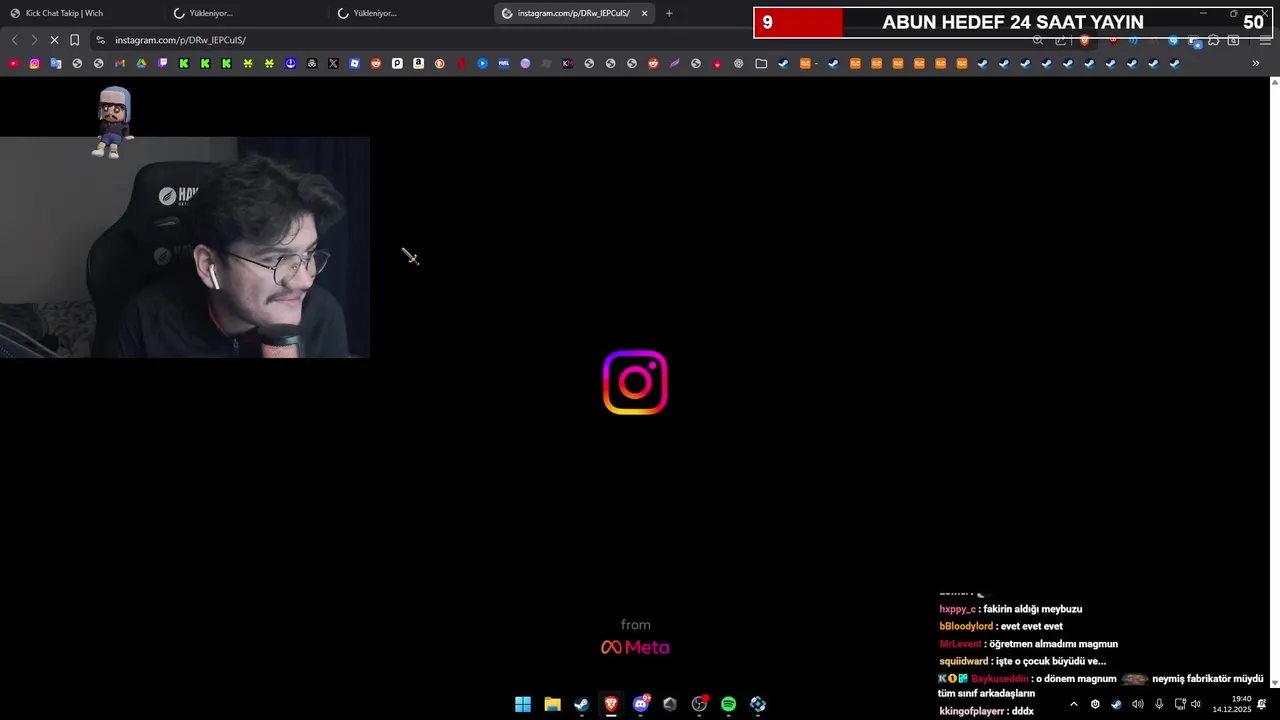Open the MAL bookmark
The height and width of the screenshot is (720, 1280).
pyautogui.click(x=504, y=64)
